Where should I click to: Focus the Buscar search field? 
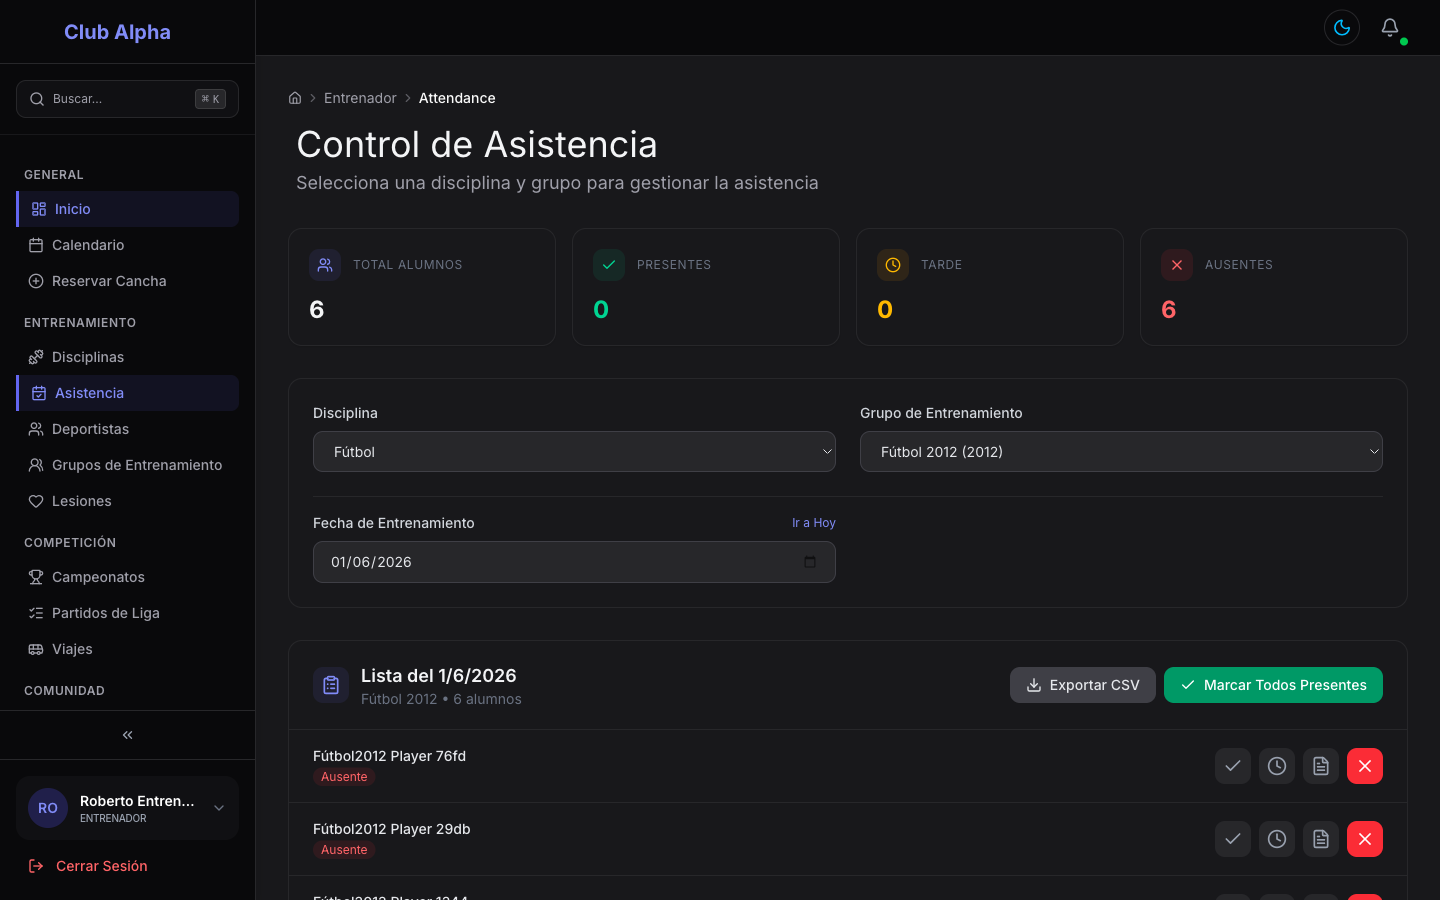(x=127, y=99)
